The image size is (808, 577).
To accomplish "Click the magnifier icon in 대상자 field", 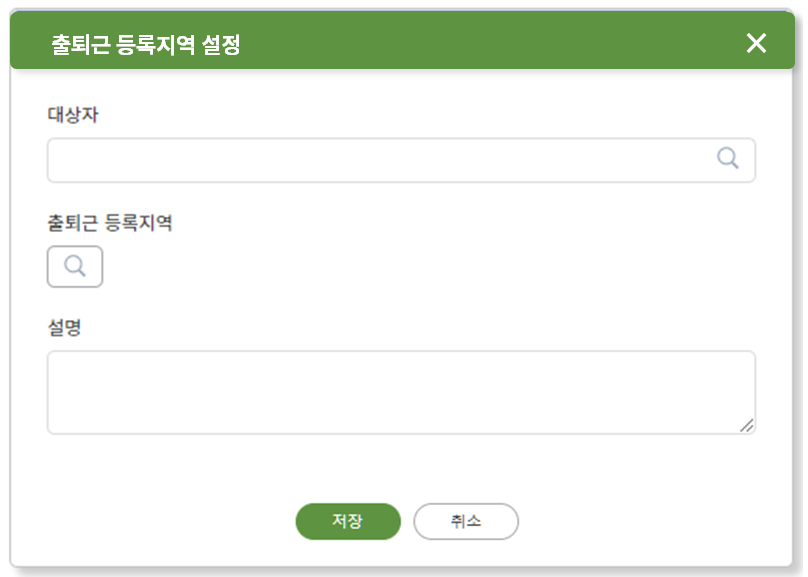I will coord(728,158).
